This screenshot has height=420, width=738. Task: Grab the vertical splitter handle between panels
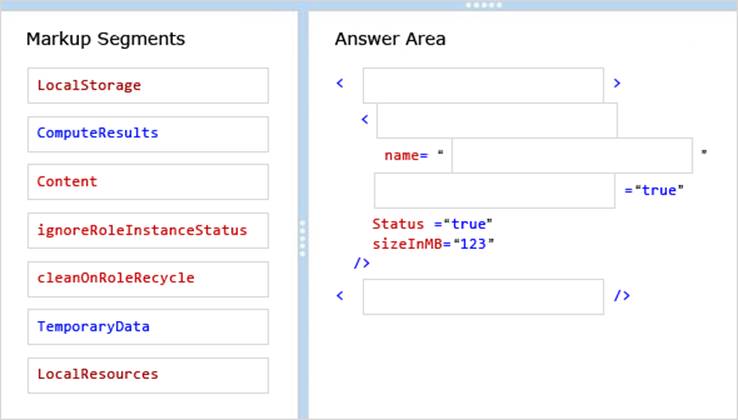[303, 239]
